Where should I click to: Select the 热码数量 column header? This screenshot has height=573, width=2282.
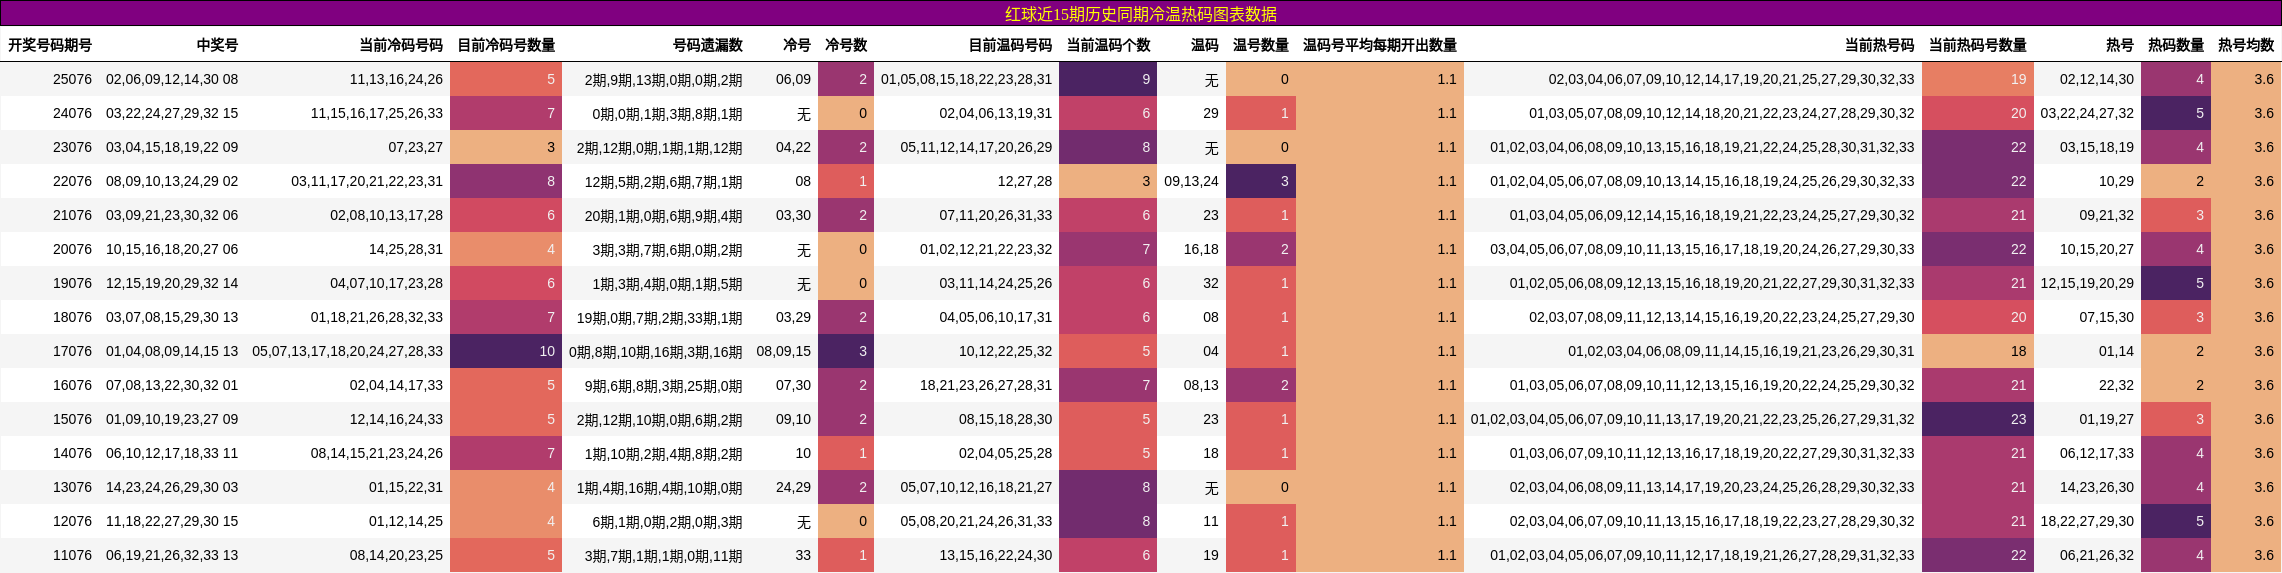pos(2176,45)
